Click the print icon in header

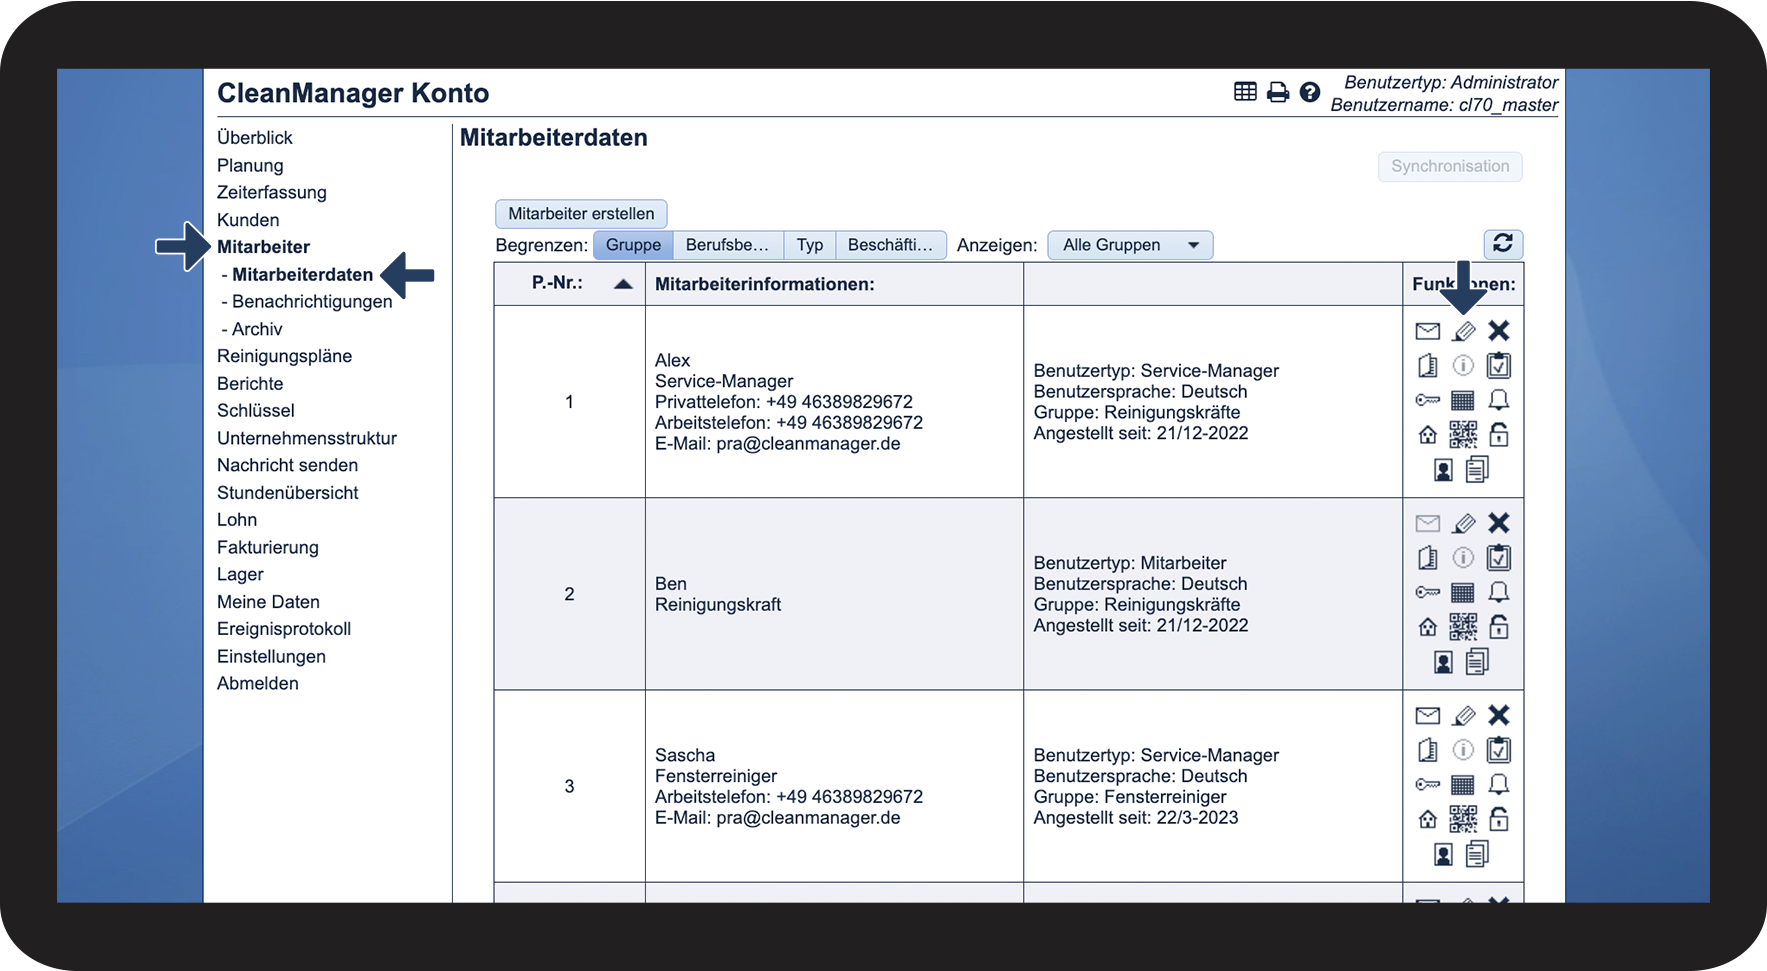[1278, 93]
